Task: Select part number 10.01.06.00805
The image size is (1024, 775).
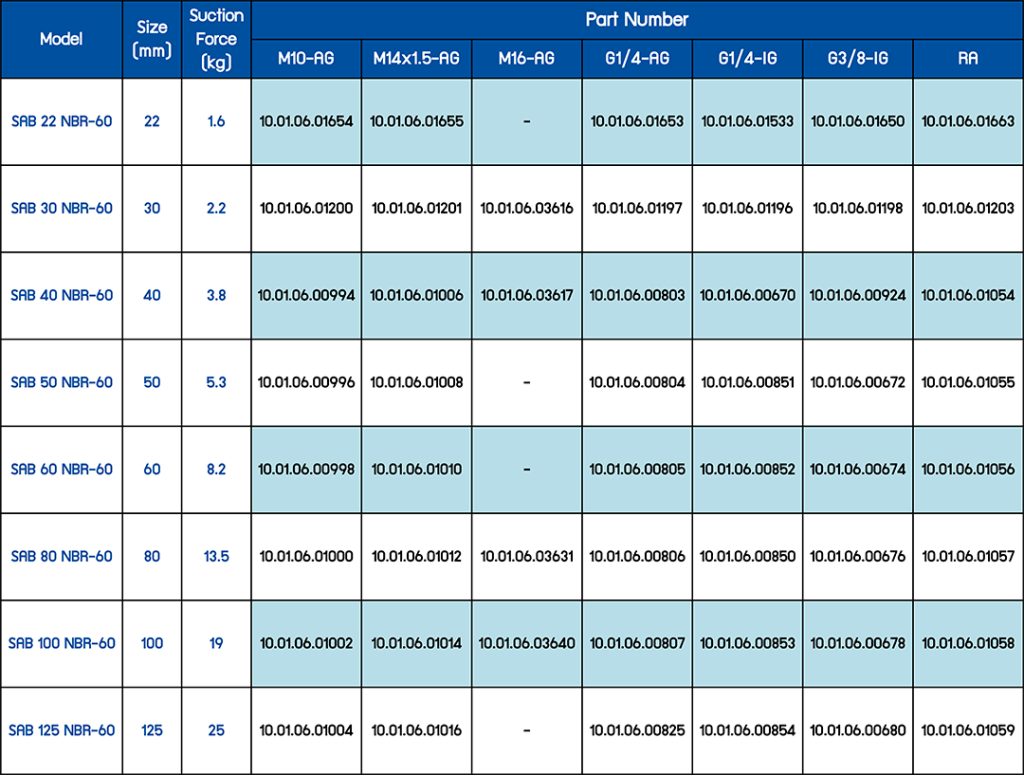Action: click(637, 469)
